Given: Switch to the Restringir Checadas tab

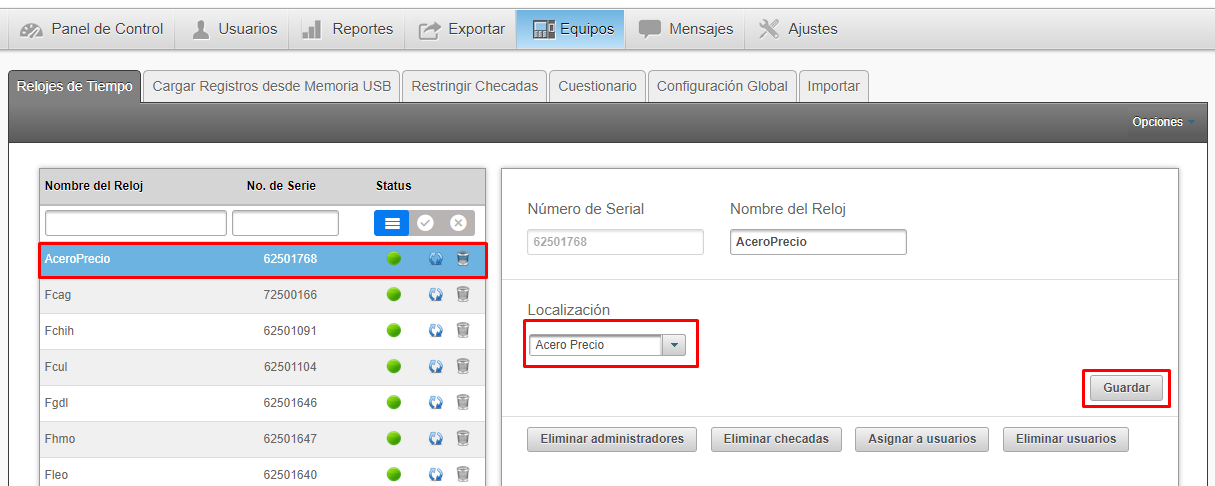Looking at the screenshot, I should point(474,86).
